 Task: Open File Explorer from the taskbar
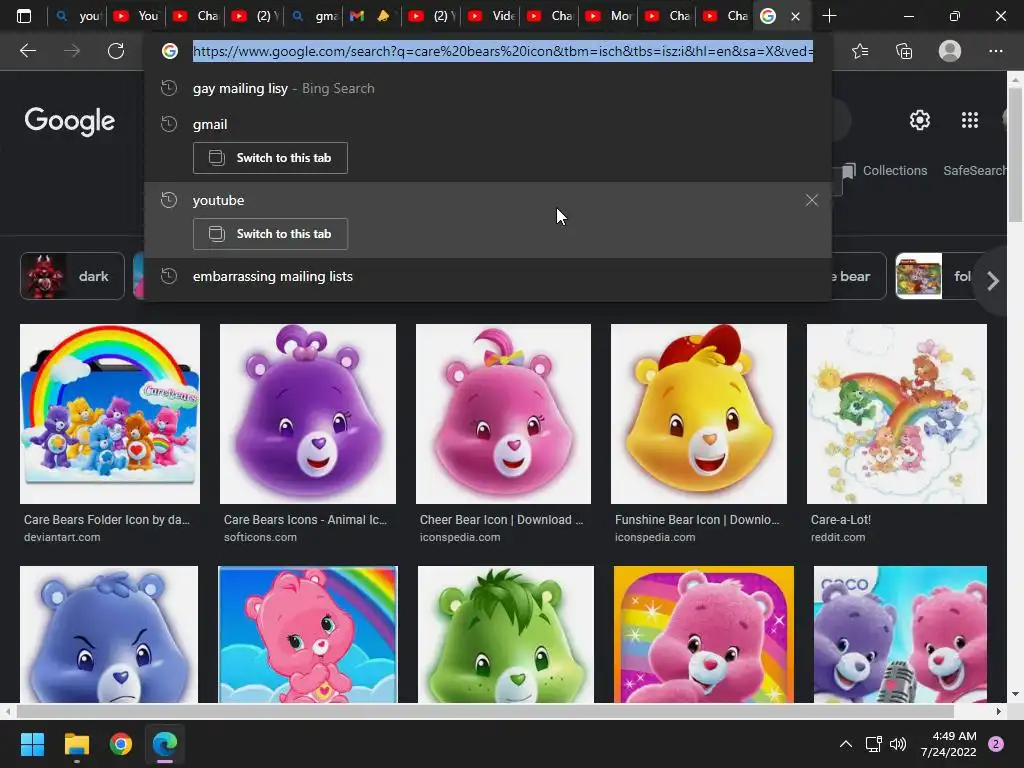[76, 744]
